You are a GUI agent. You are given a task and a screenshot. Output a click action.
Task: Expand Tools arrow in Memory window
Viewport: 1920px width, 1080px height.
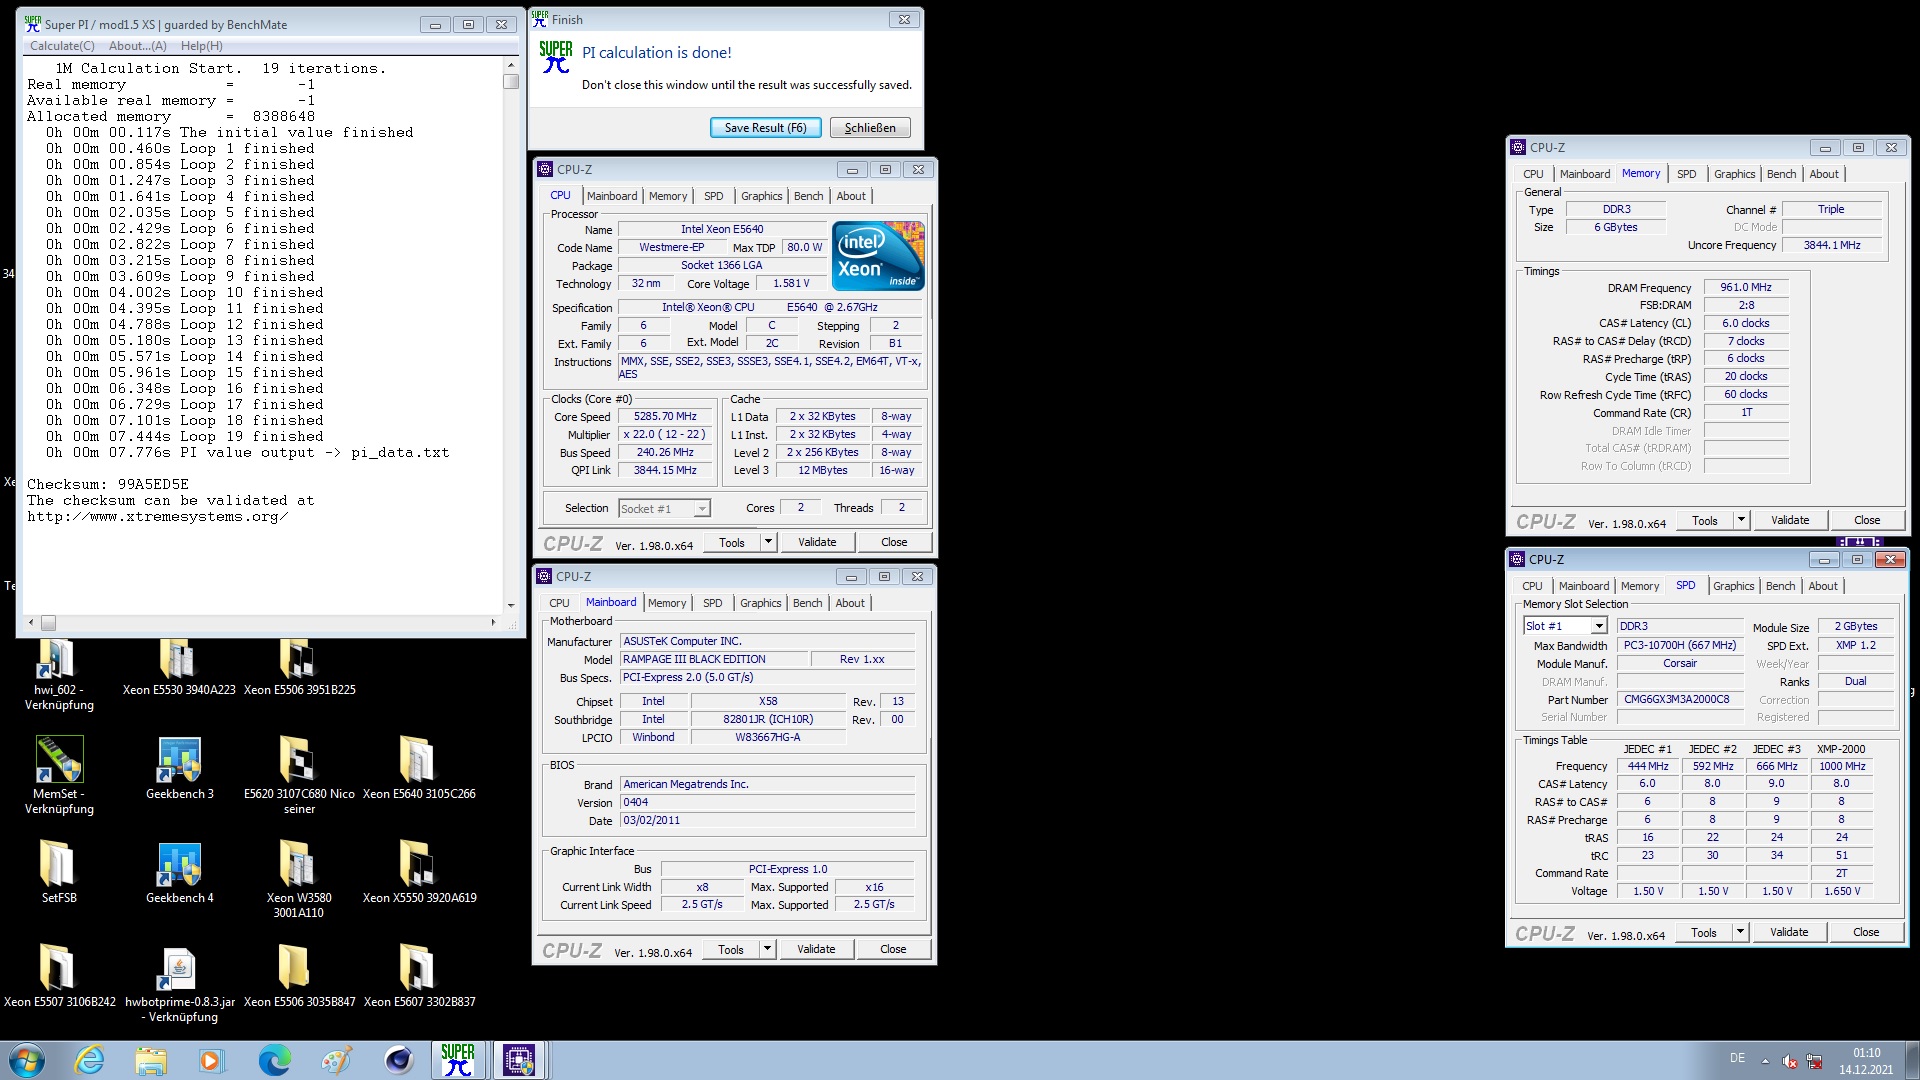click(x=1741, y=520)
